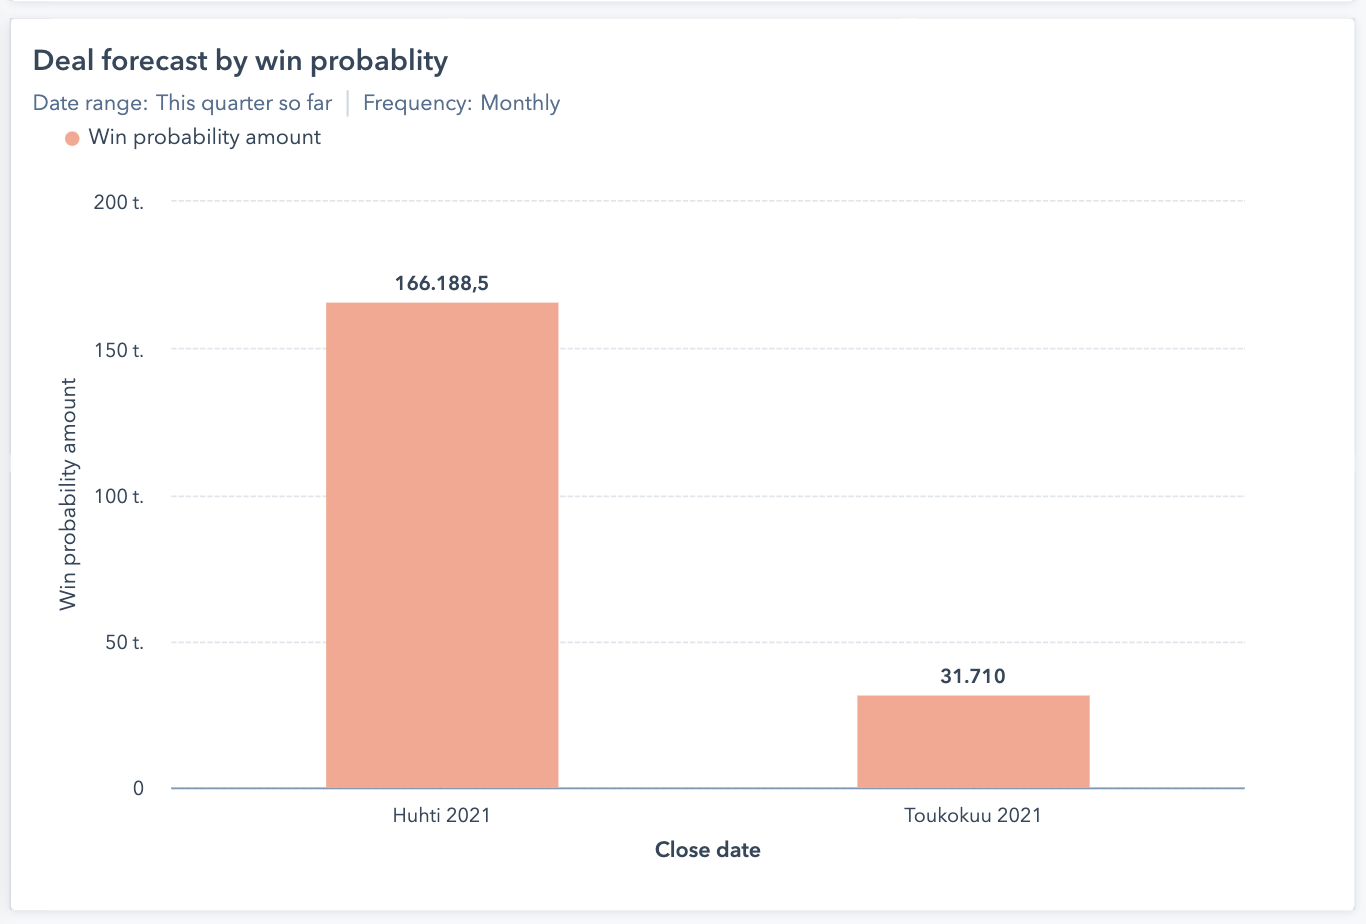Click the 166.188,5 data label
Image resolution: width=1366 pixels, height=924 pixels.
442,284
